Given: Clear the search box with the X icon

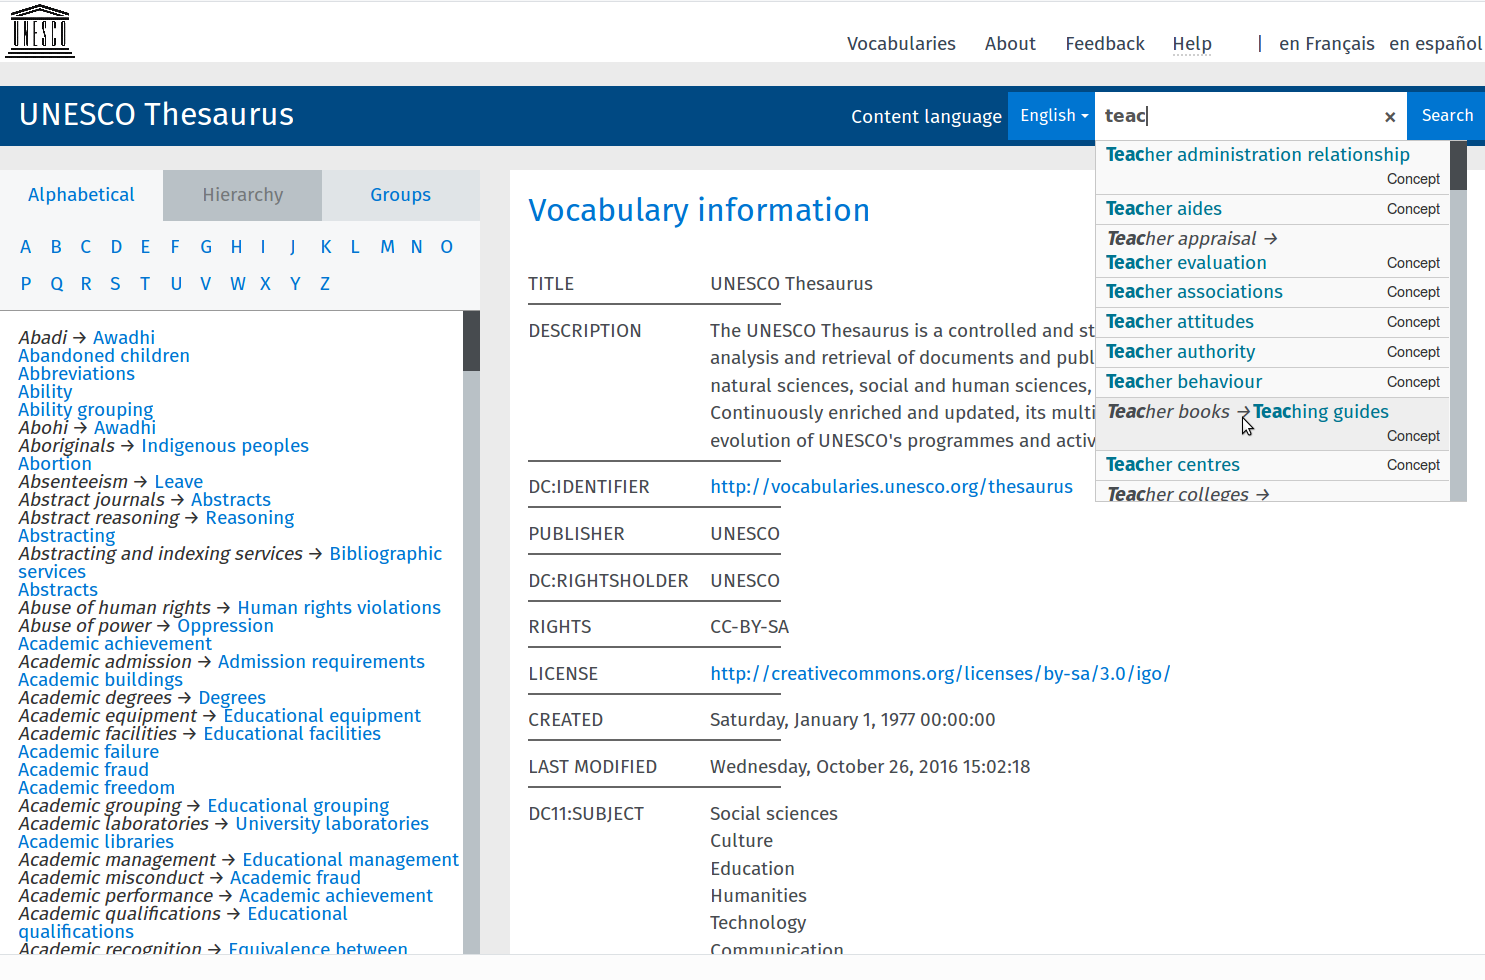Looking at the screenshot, I should [x=1389, y=117].
